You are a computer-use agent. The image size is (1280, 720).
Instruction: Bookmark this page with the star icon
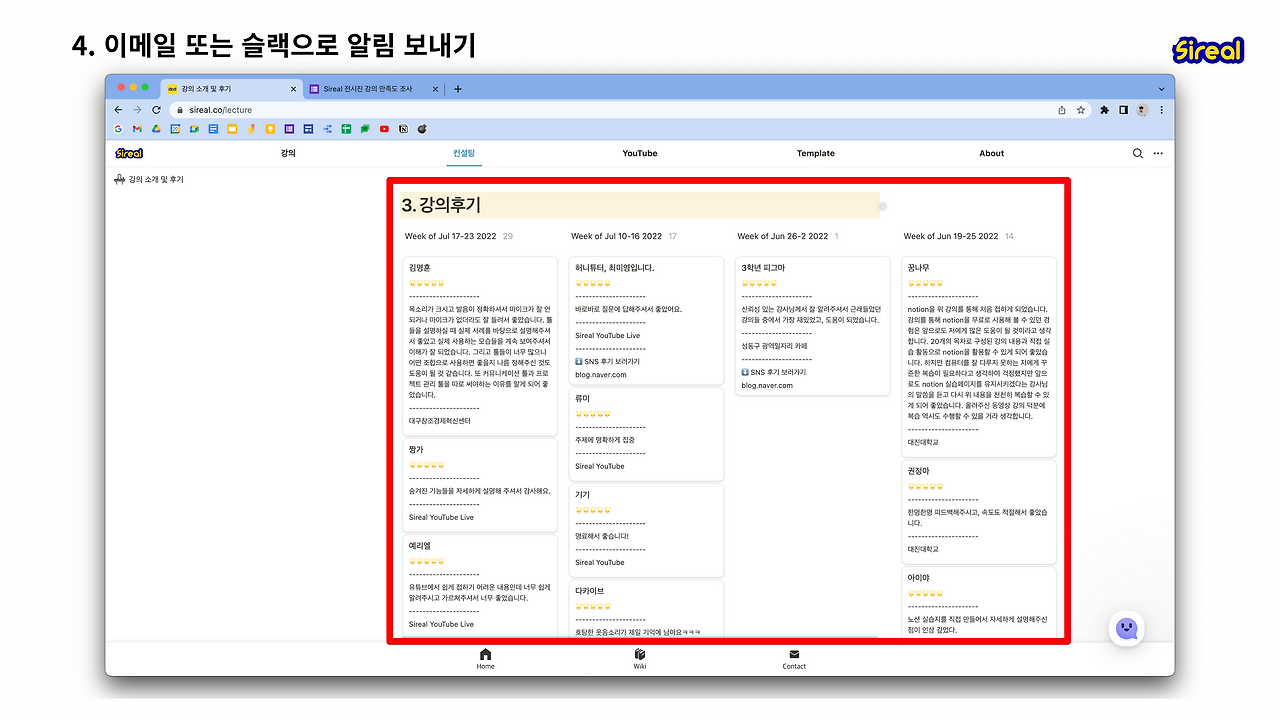pos(1081,110)
